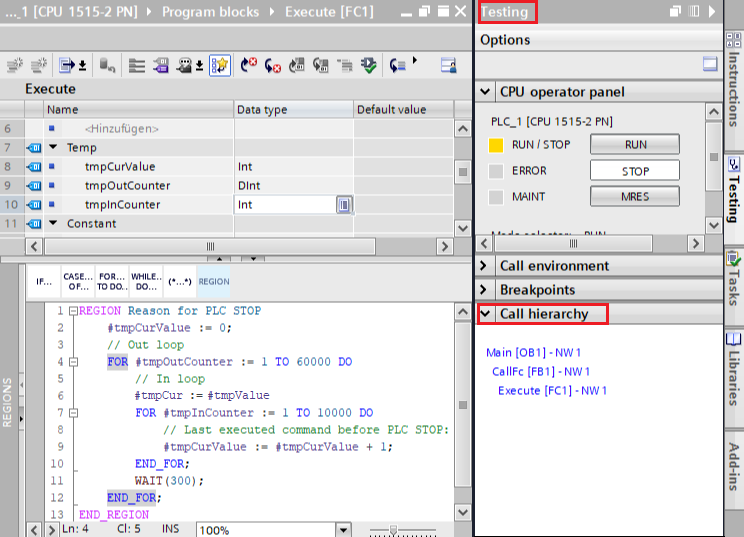744x537 pixels.
Task: Click tag icon in tmpCurValue row
Action: point(34,167)
